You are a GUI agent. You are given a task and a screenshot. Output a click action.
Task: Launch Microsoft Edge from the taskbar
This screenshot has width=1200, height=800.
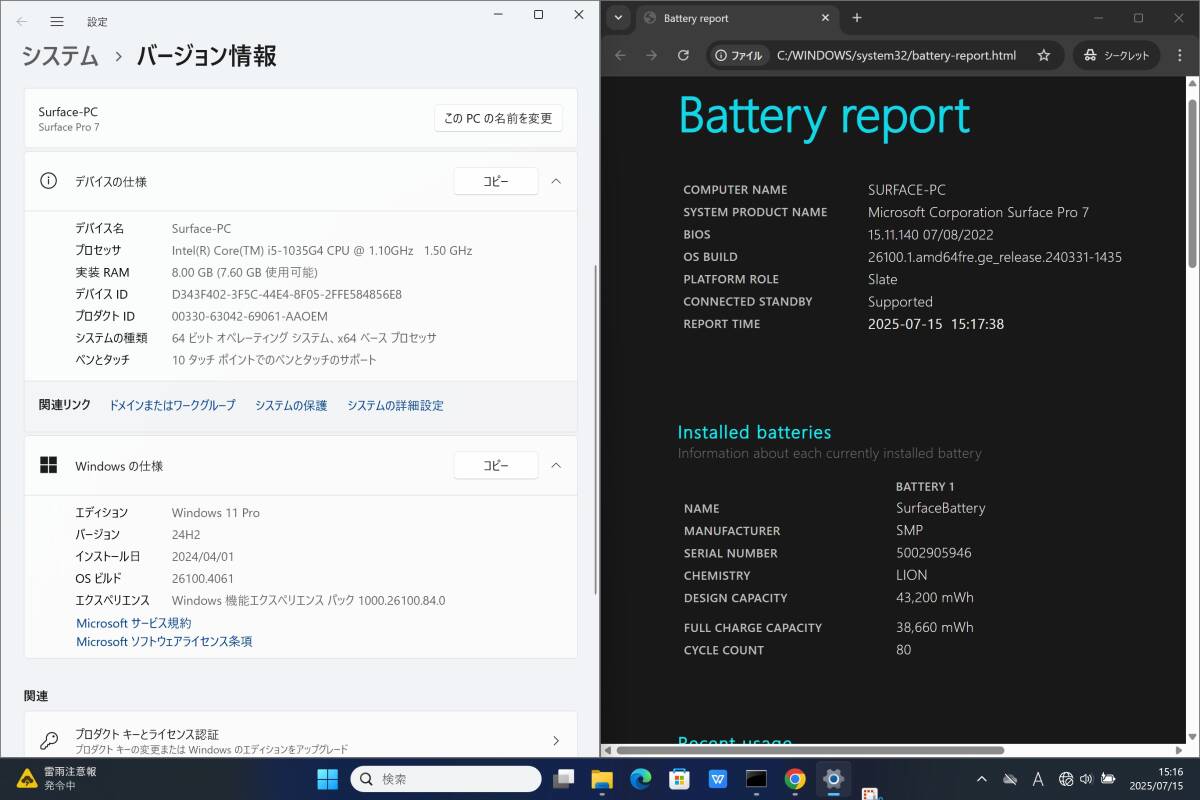[x=641, y=778]
